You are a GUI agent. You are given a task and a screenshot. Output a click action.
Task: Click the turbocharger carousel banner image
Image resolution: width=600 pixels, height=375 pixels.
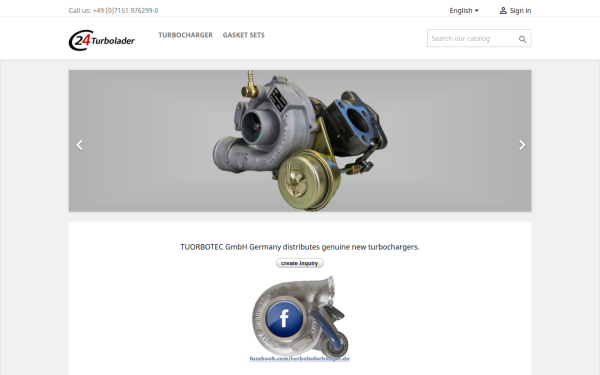click(x=300, y=141)
